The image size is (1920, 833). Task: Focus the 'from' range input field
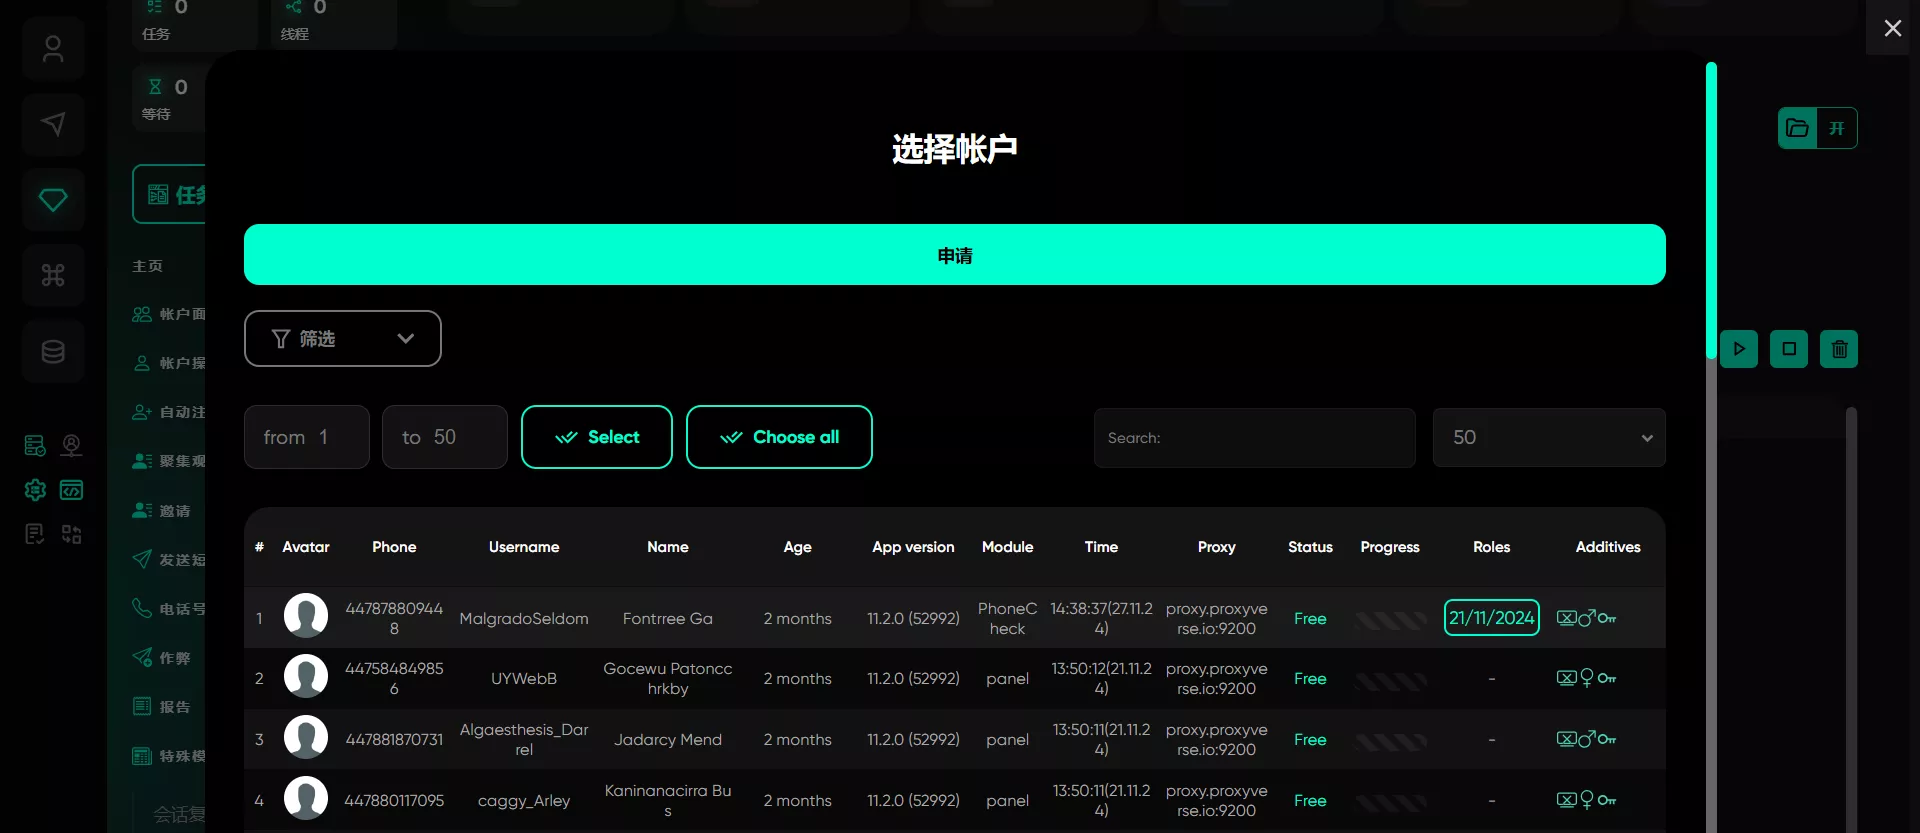(307, 437)
